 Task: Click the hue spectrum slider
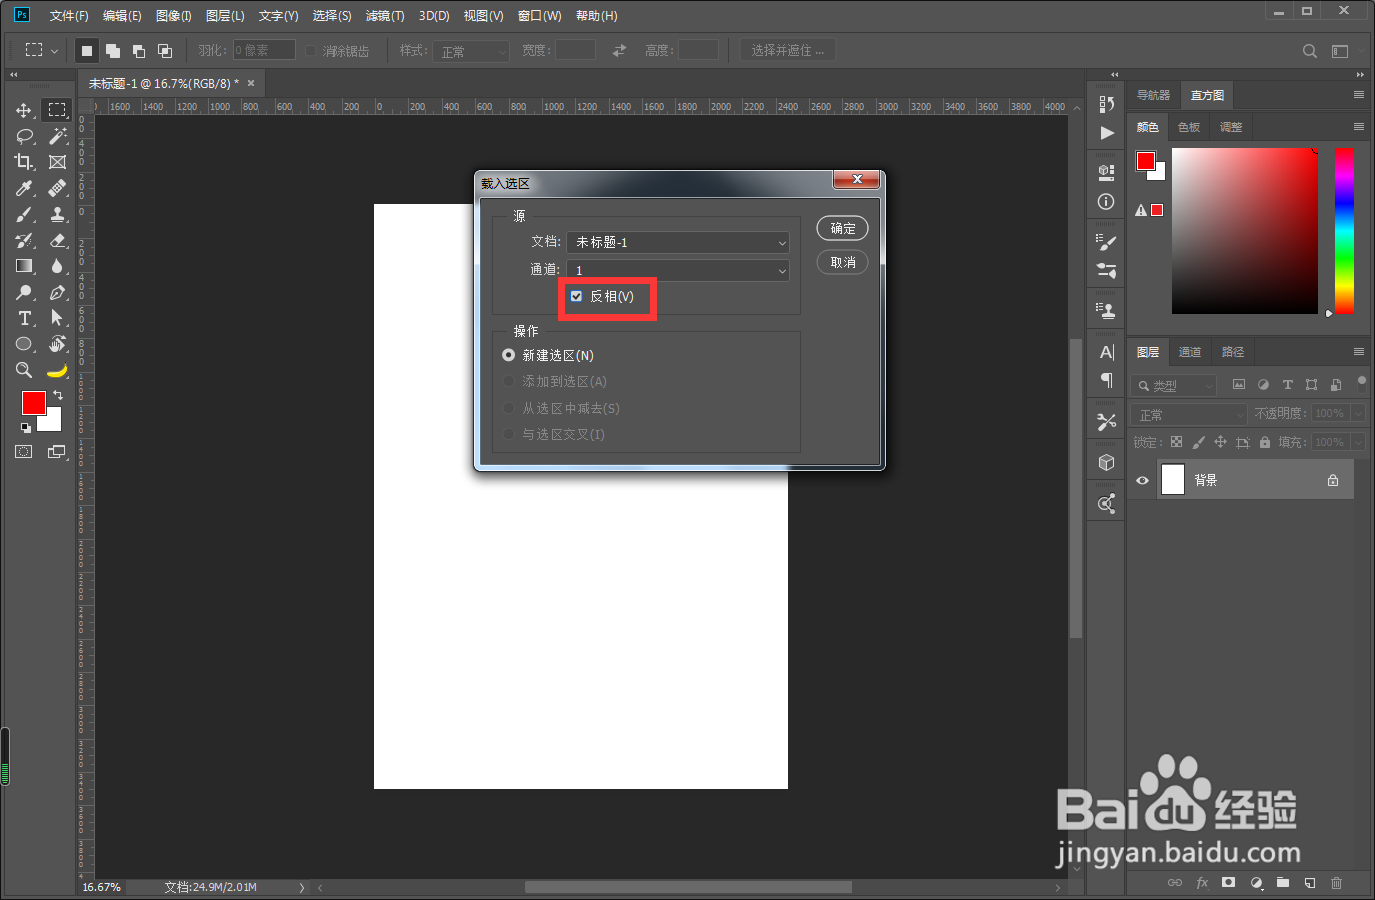[x=1344, y=231]
